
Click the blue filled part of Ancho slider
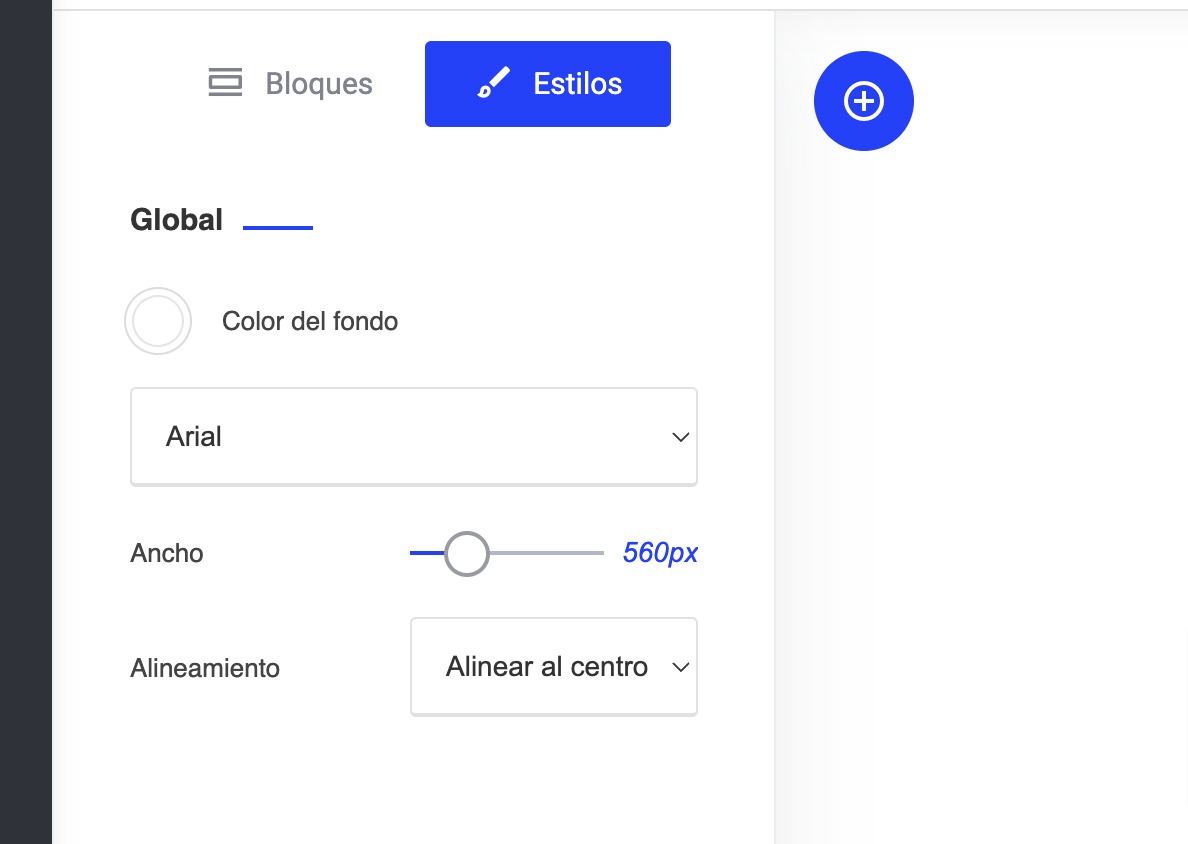point(425,553)
